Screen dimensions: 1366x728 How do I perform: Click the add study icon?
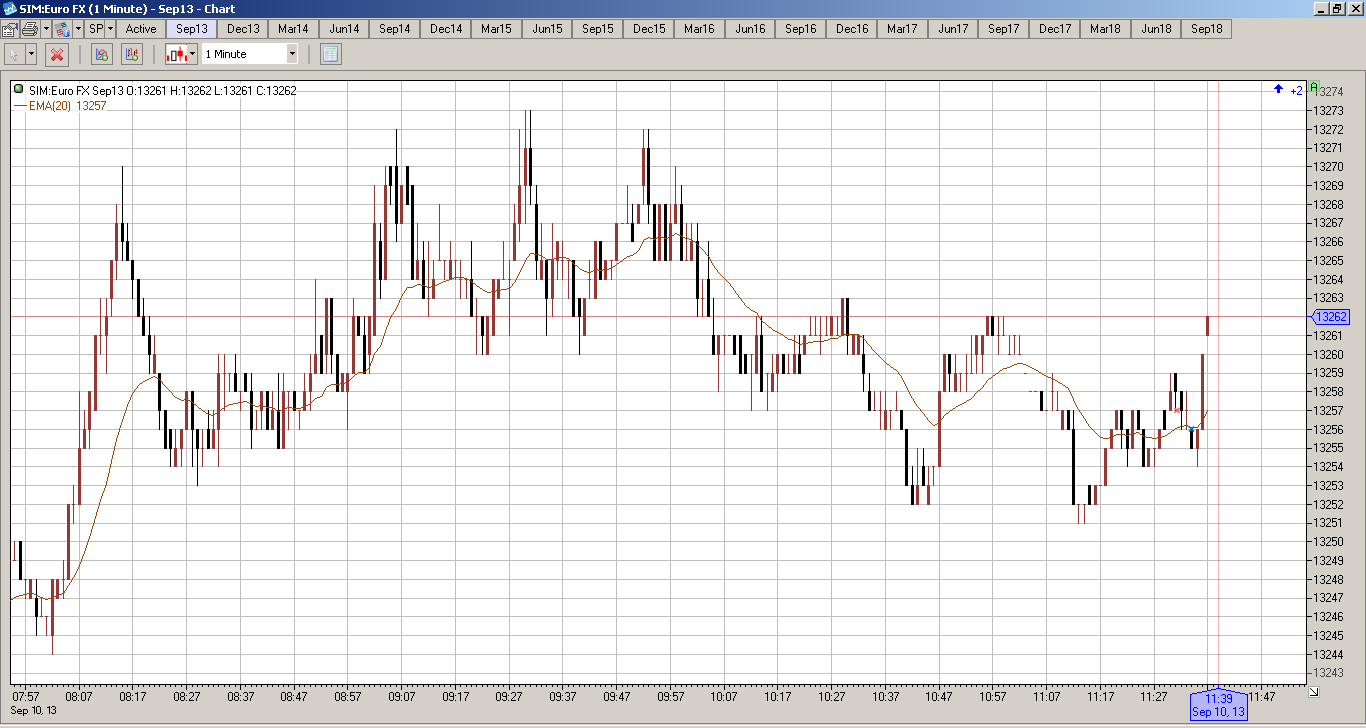[101, 54]
